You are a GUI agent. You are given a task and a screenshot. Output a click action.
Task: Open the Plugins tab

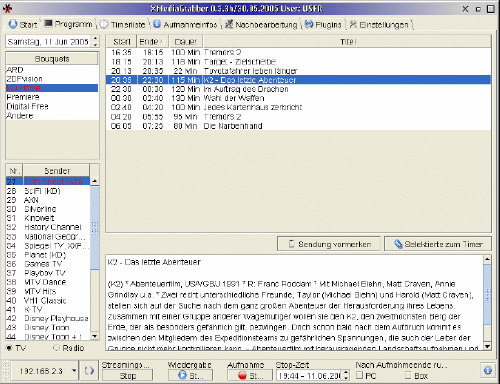click(x=323, y=25)
